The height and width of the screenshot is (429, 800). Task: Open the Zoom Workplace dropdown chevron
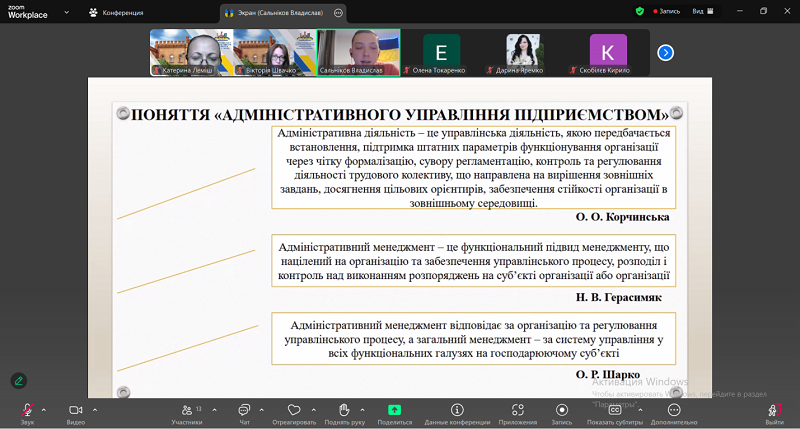click(66, 12)
